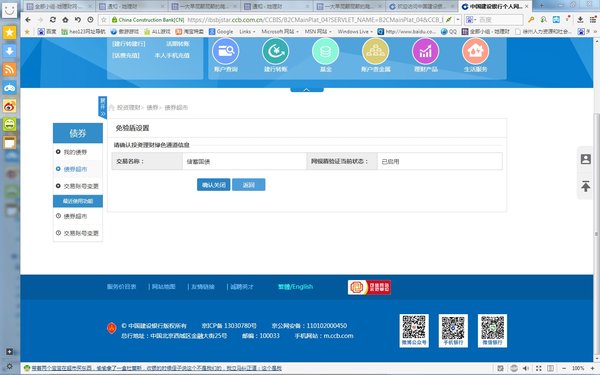This screenshot has width=600, height=375.
Task: Click the sound speaker icon in status bar
Action: 526,368
